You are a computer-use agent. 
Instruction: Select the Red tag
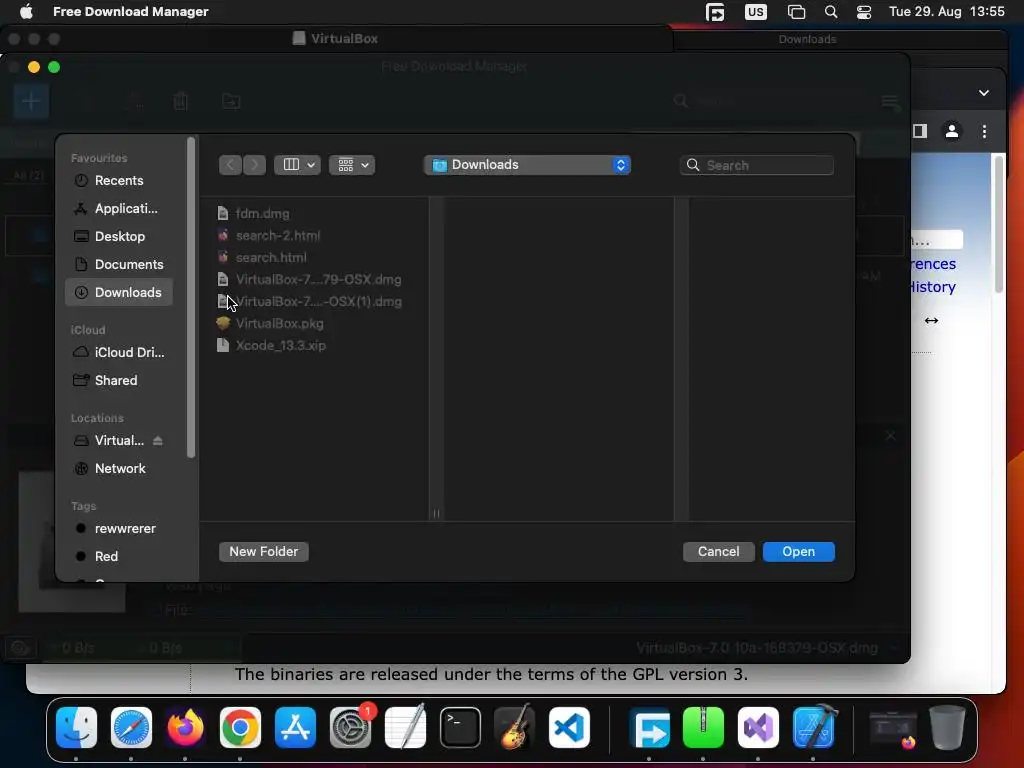[118, 556]
